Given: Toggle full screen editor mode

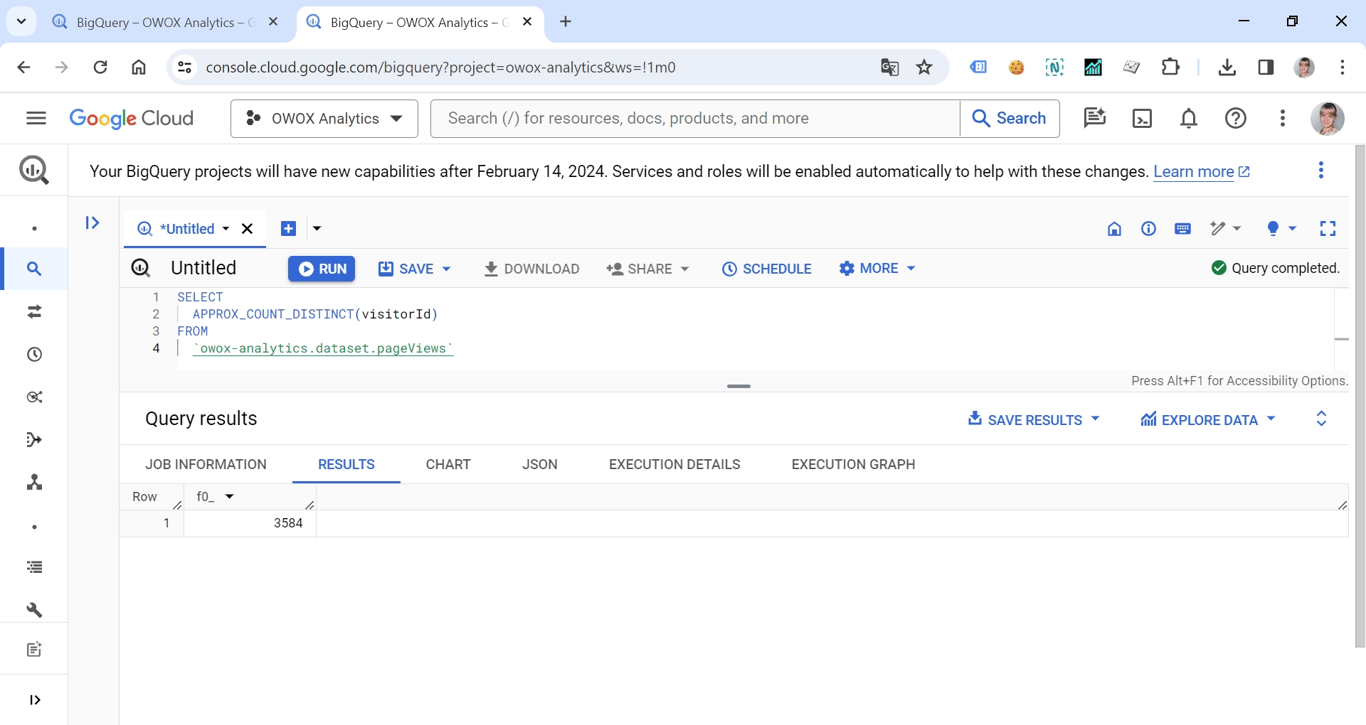Looking at the screenshot, I should pos(1328,229).
